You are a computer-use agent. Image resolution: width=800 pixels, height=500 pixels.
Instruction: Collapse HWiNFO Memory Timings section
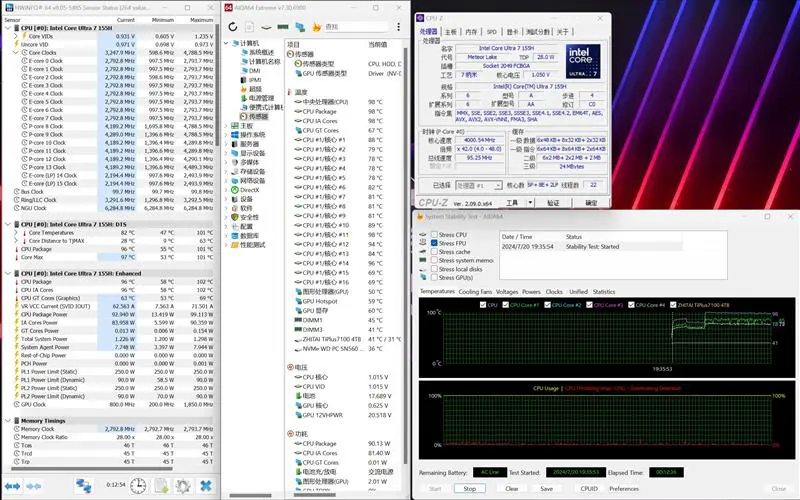tap(8, 421)
